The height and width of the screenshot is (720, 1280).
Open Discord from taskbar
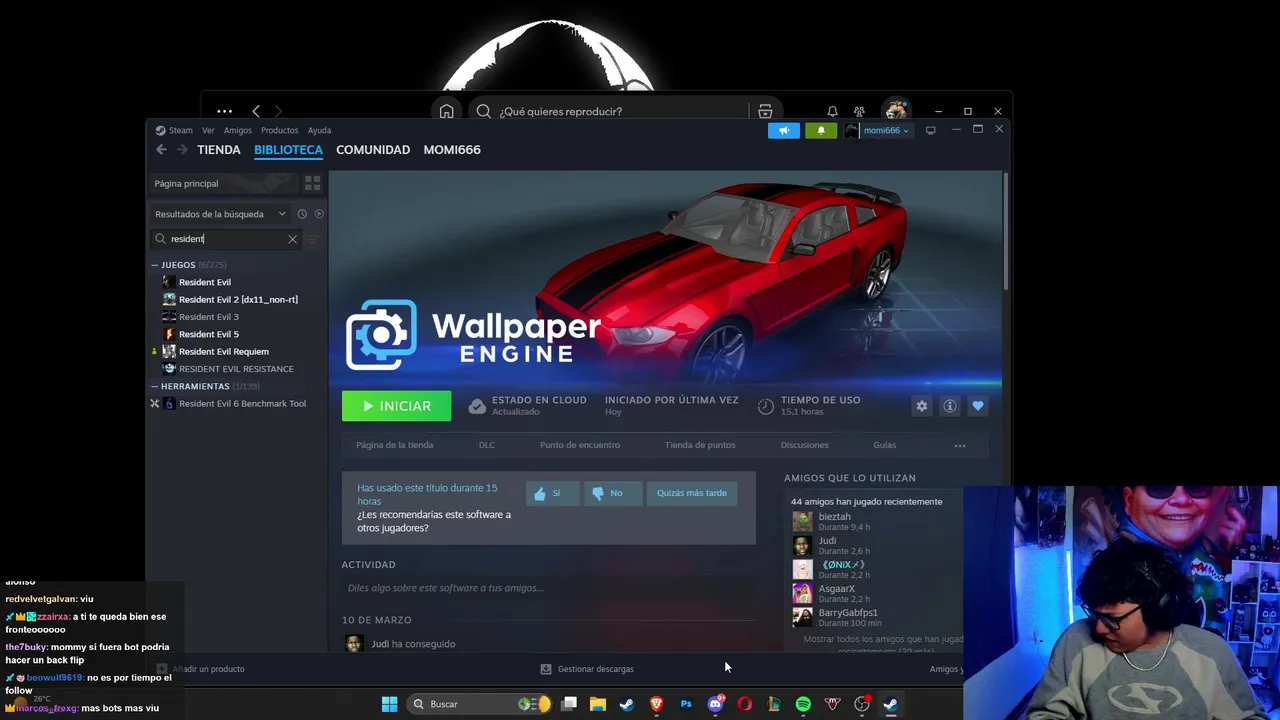[715, 704]
